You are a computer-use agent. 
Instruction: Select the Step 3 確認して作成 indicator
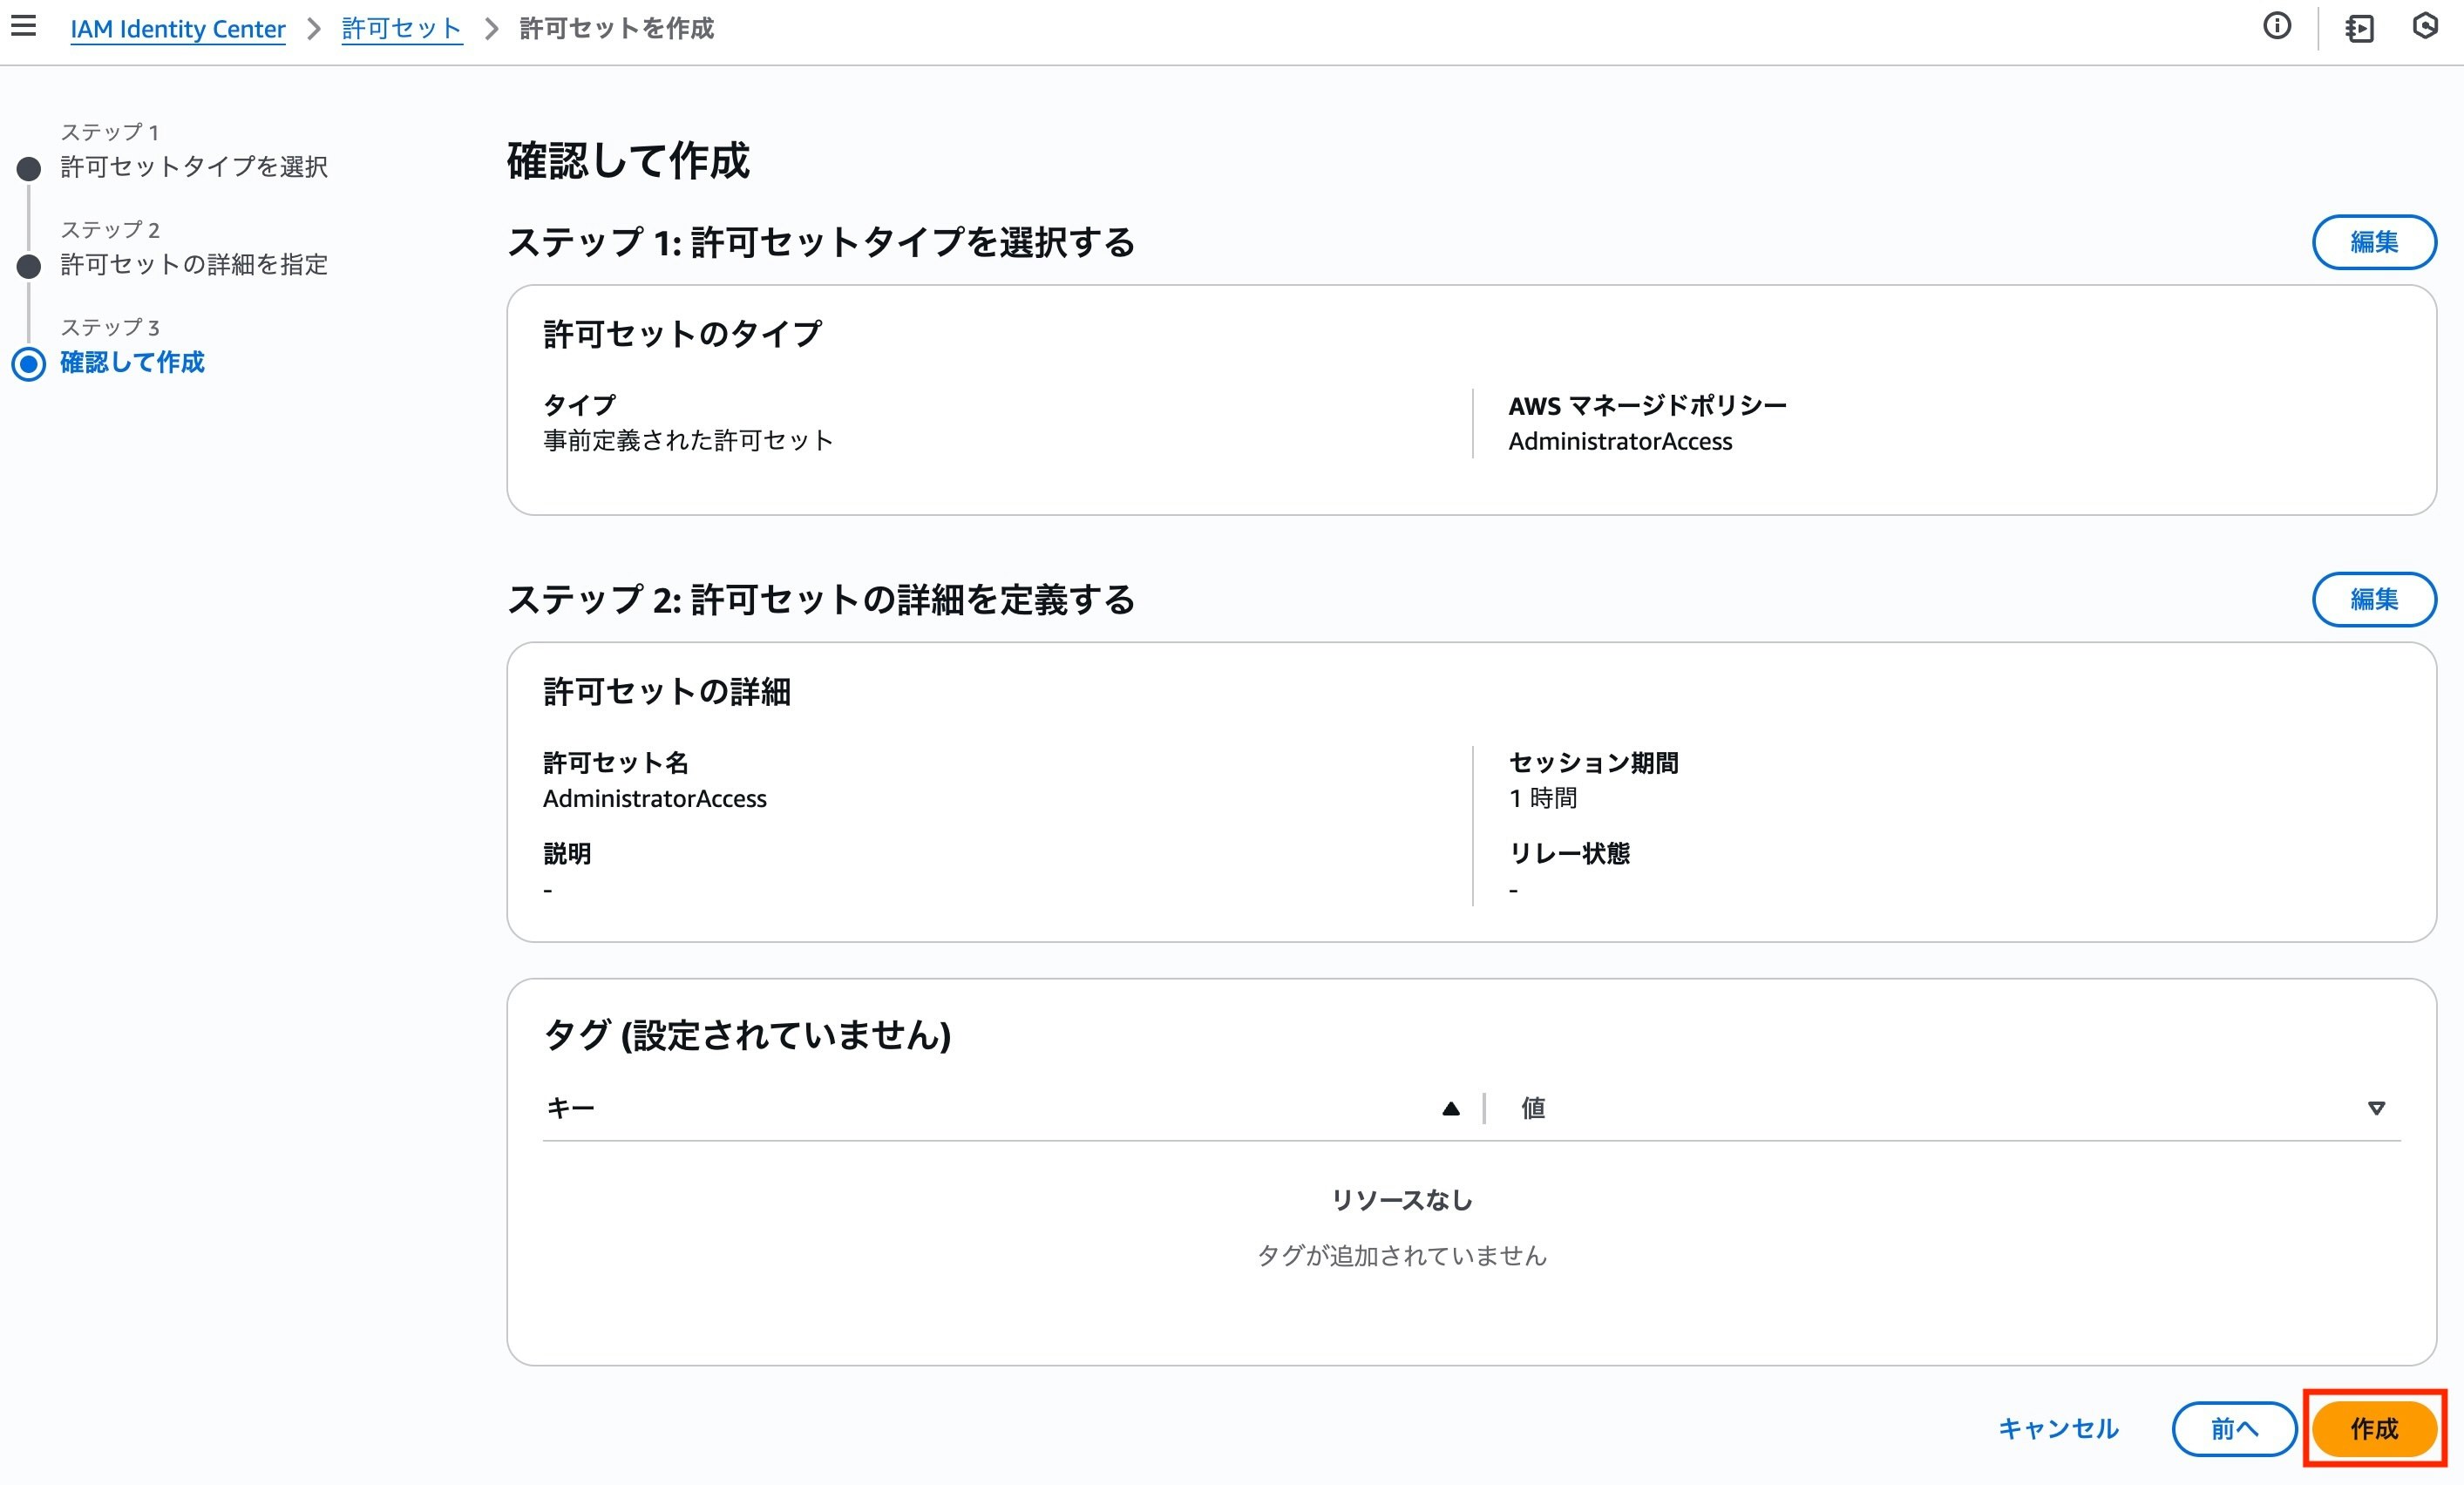pyautogui.click(x=29, y=363)
